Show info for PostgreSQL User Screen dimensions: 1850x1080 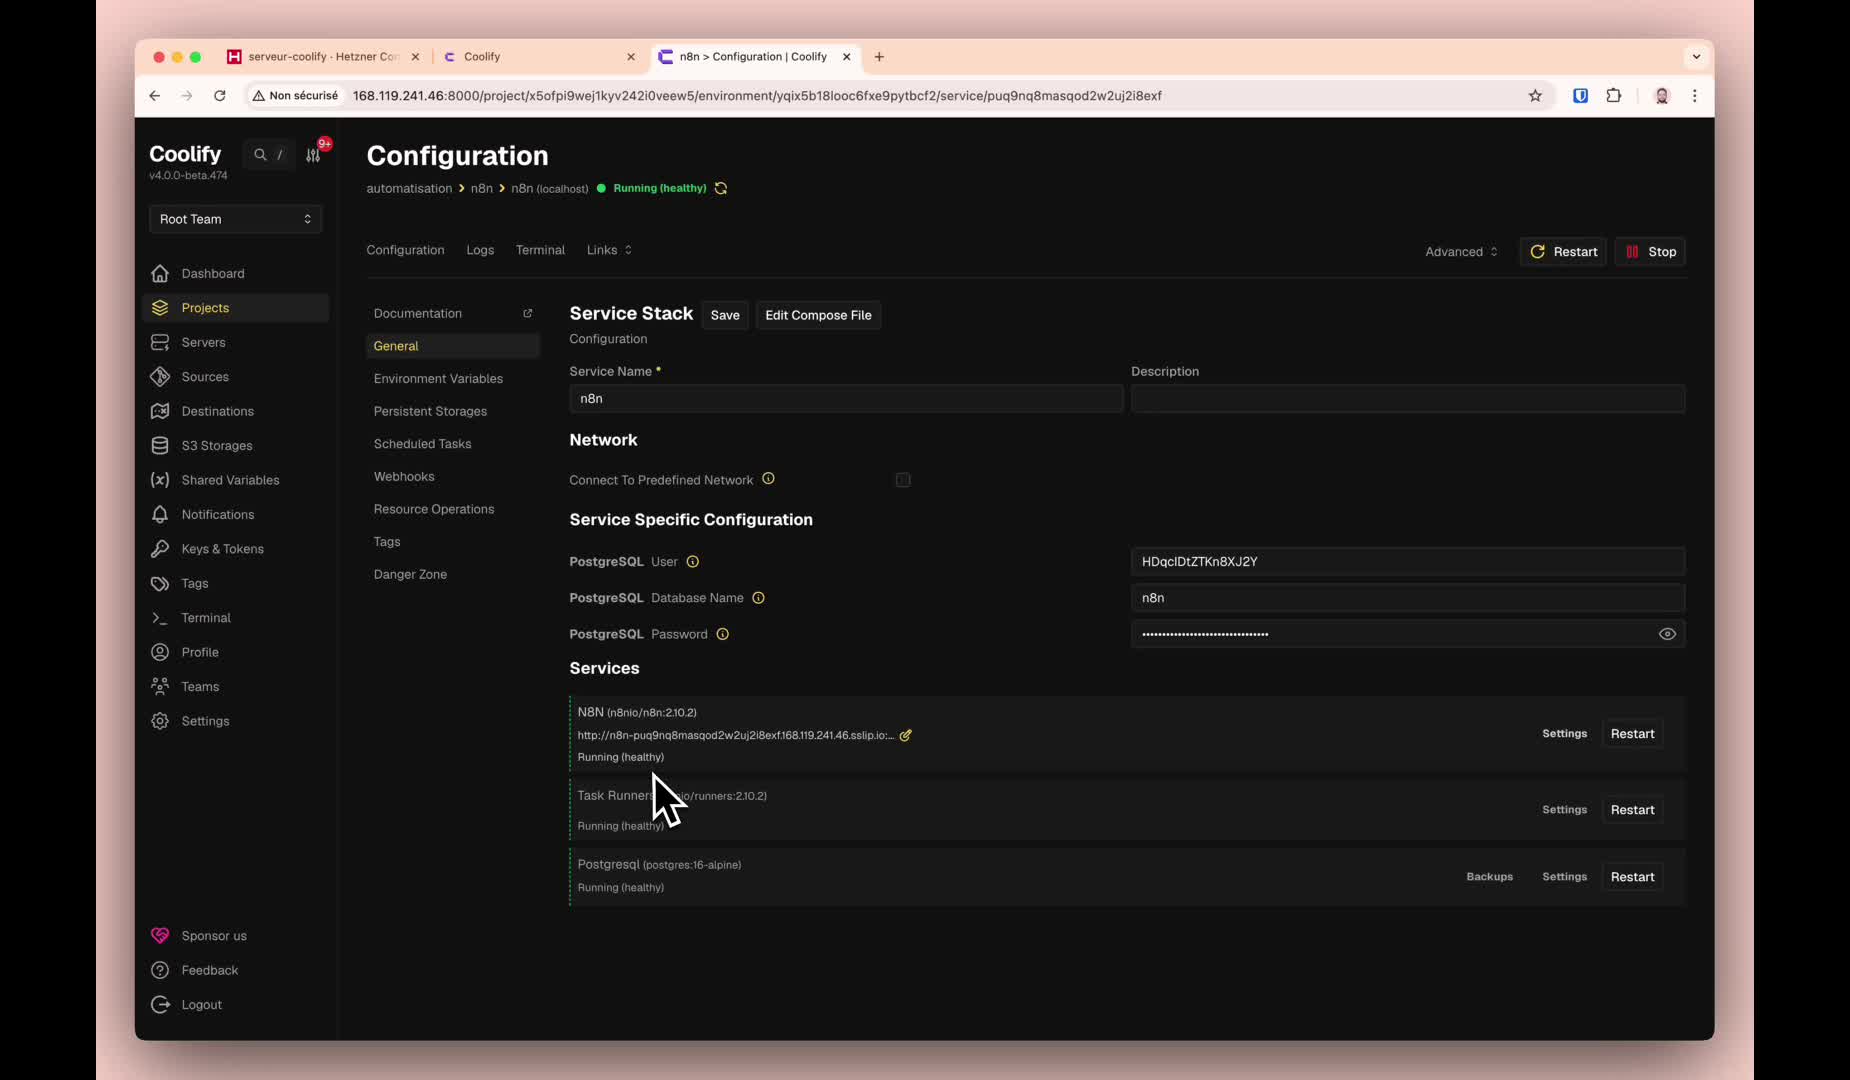[693, 562]
